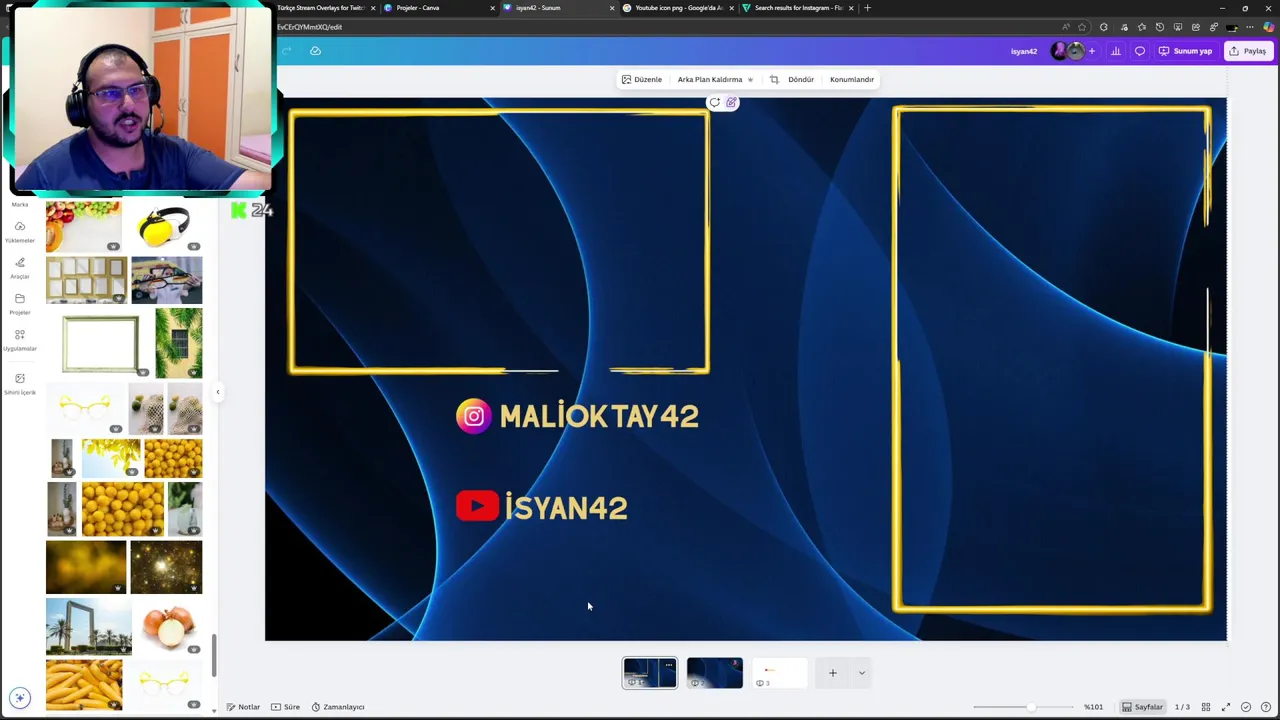The image size is (1280, 720).
Task: Click Süre duration button
Action: [x=285, y=707]
